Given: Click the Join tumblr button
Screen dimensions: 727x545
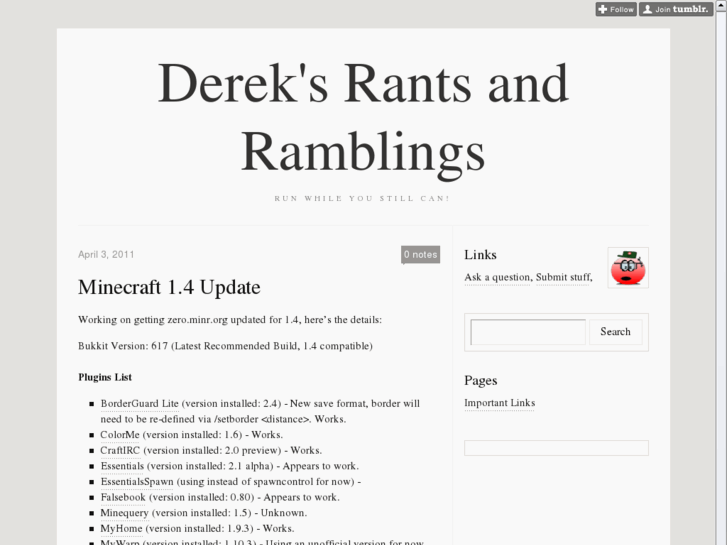Looking at the screenshot, I should pos(676,9).
